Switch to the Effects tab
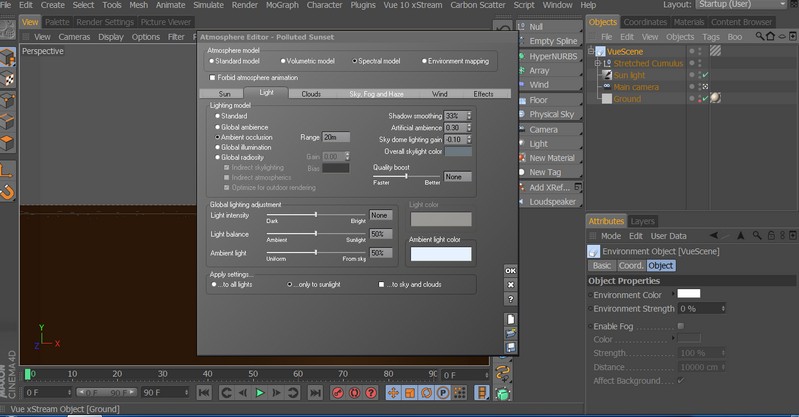The image size is (799, 417). pos(483,94)
